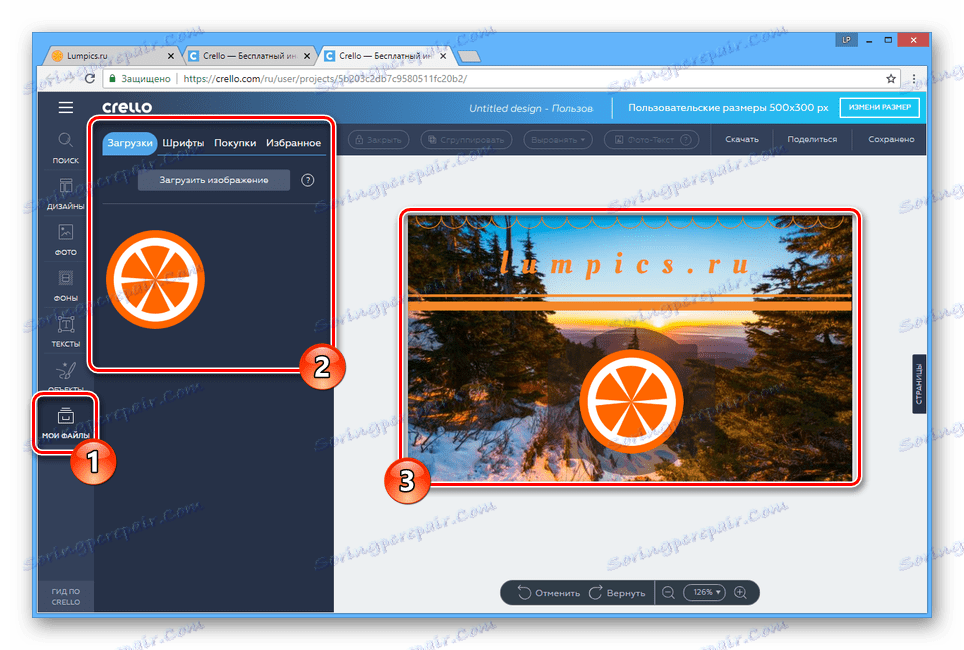Click Скачать to download design
This screenshot has width=964, height=650.
click(741, 140)
